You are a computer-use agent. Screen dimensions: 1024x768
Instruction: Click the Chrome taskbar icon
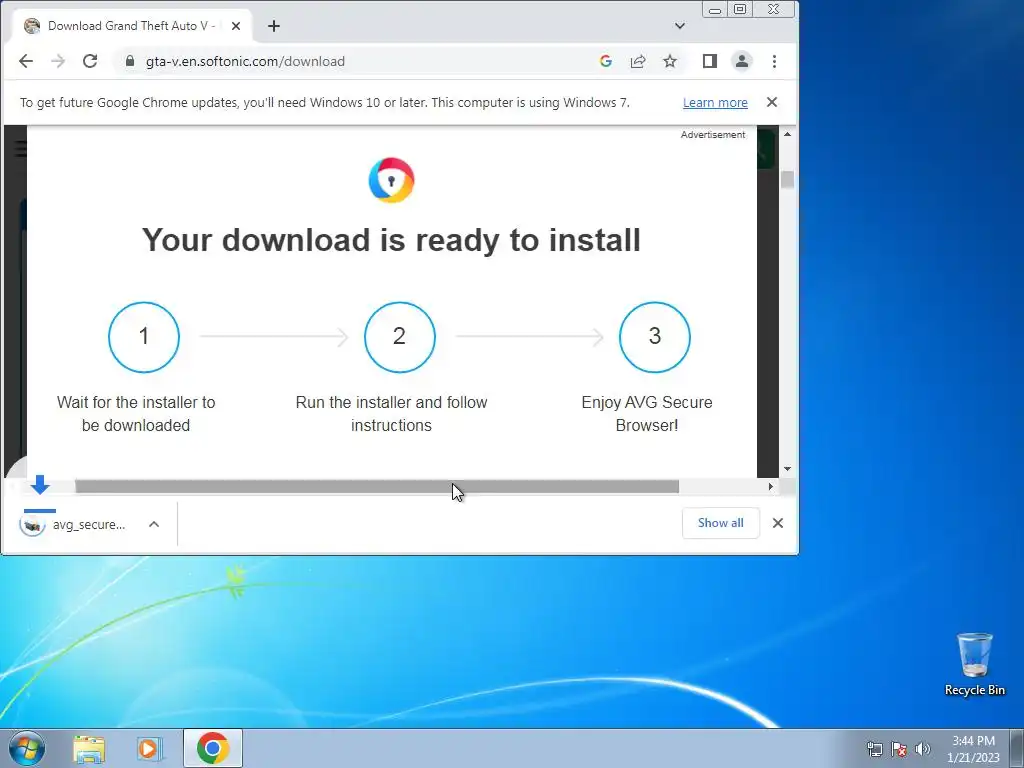pos(213,748)
